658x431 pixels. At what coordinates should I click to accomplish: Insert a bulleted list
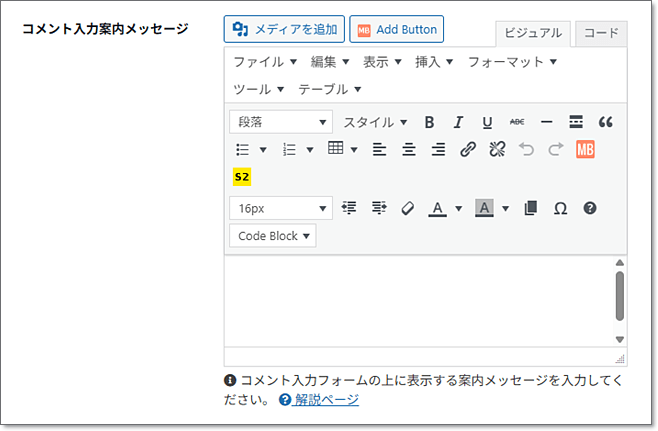[x=243, y=149]
